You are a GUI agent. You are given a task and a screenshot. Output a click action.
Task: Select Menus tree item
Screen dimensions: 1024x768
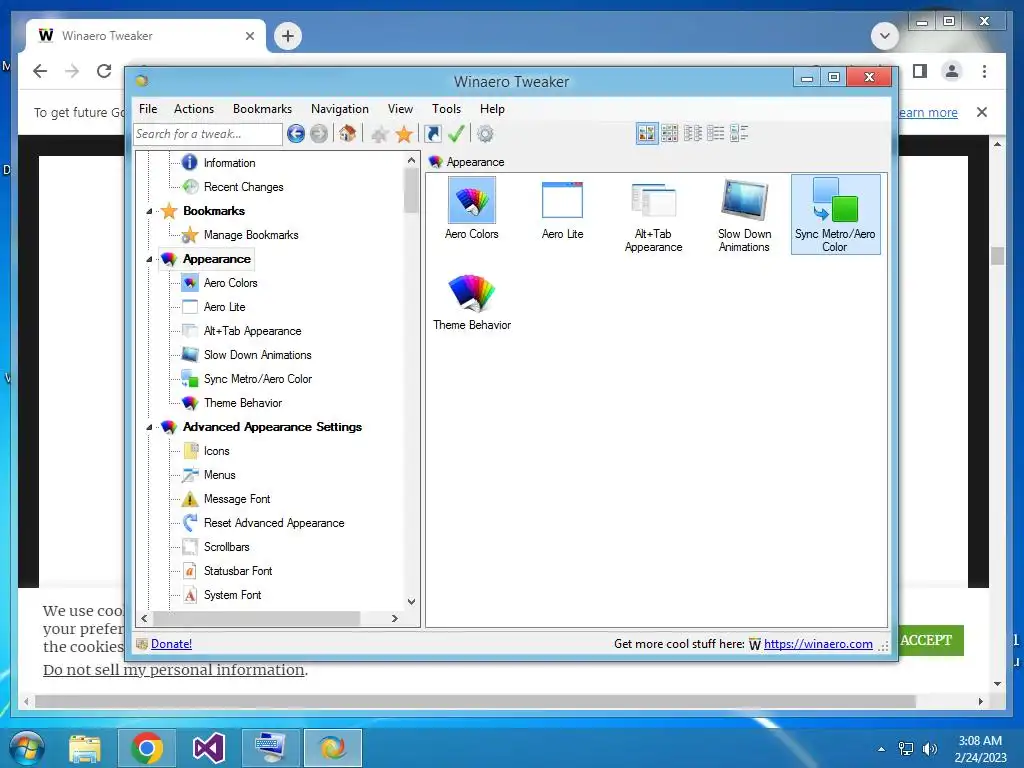pos(219,475)
